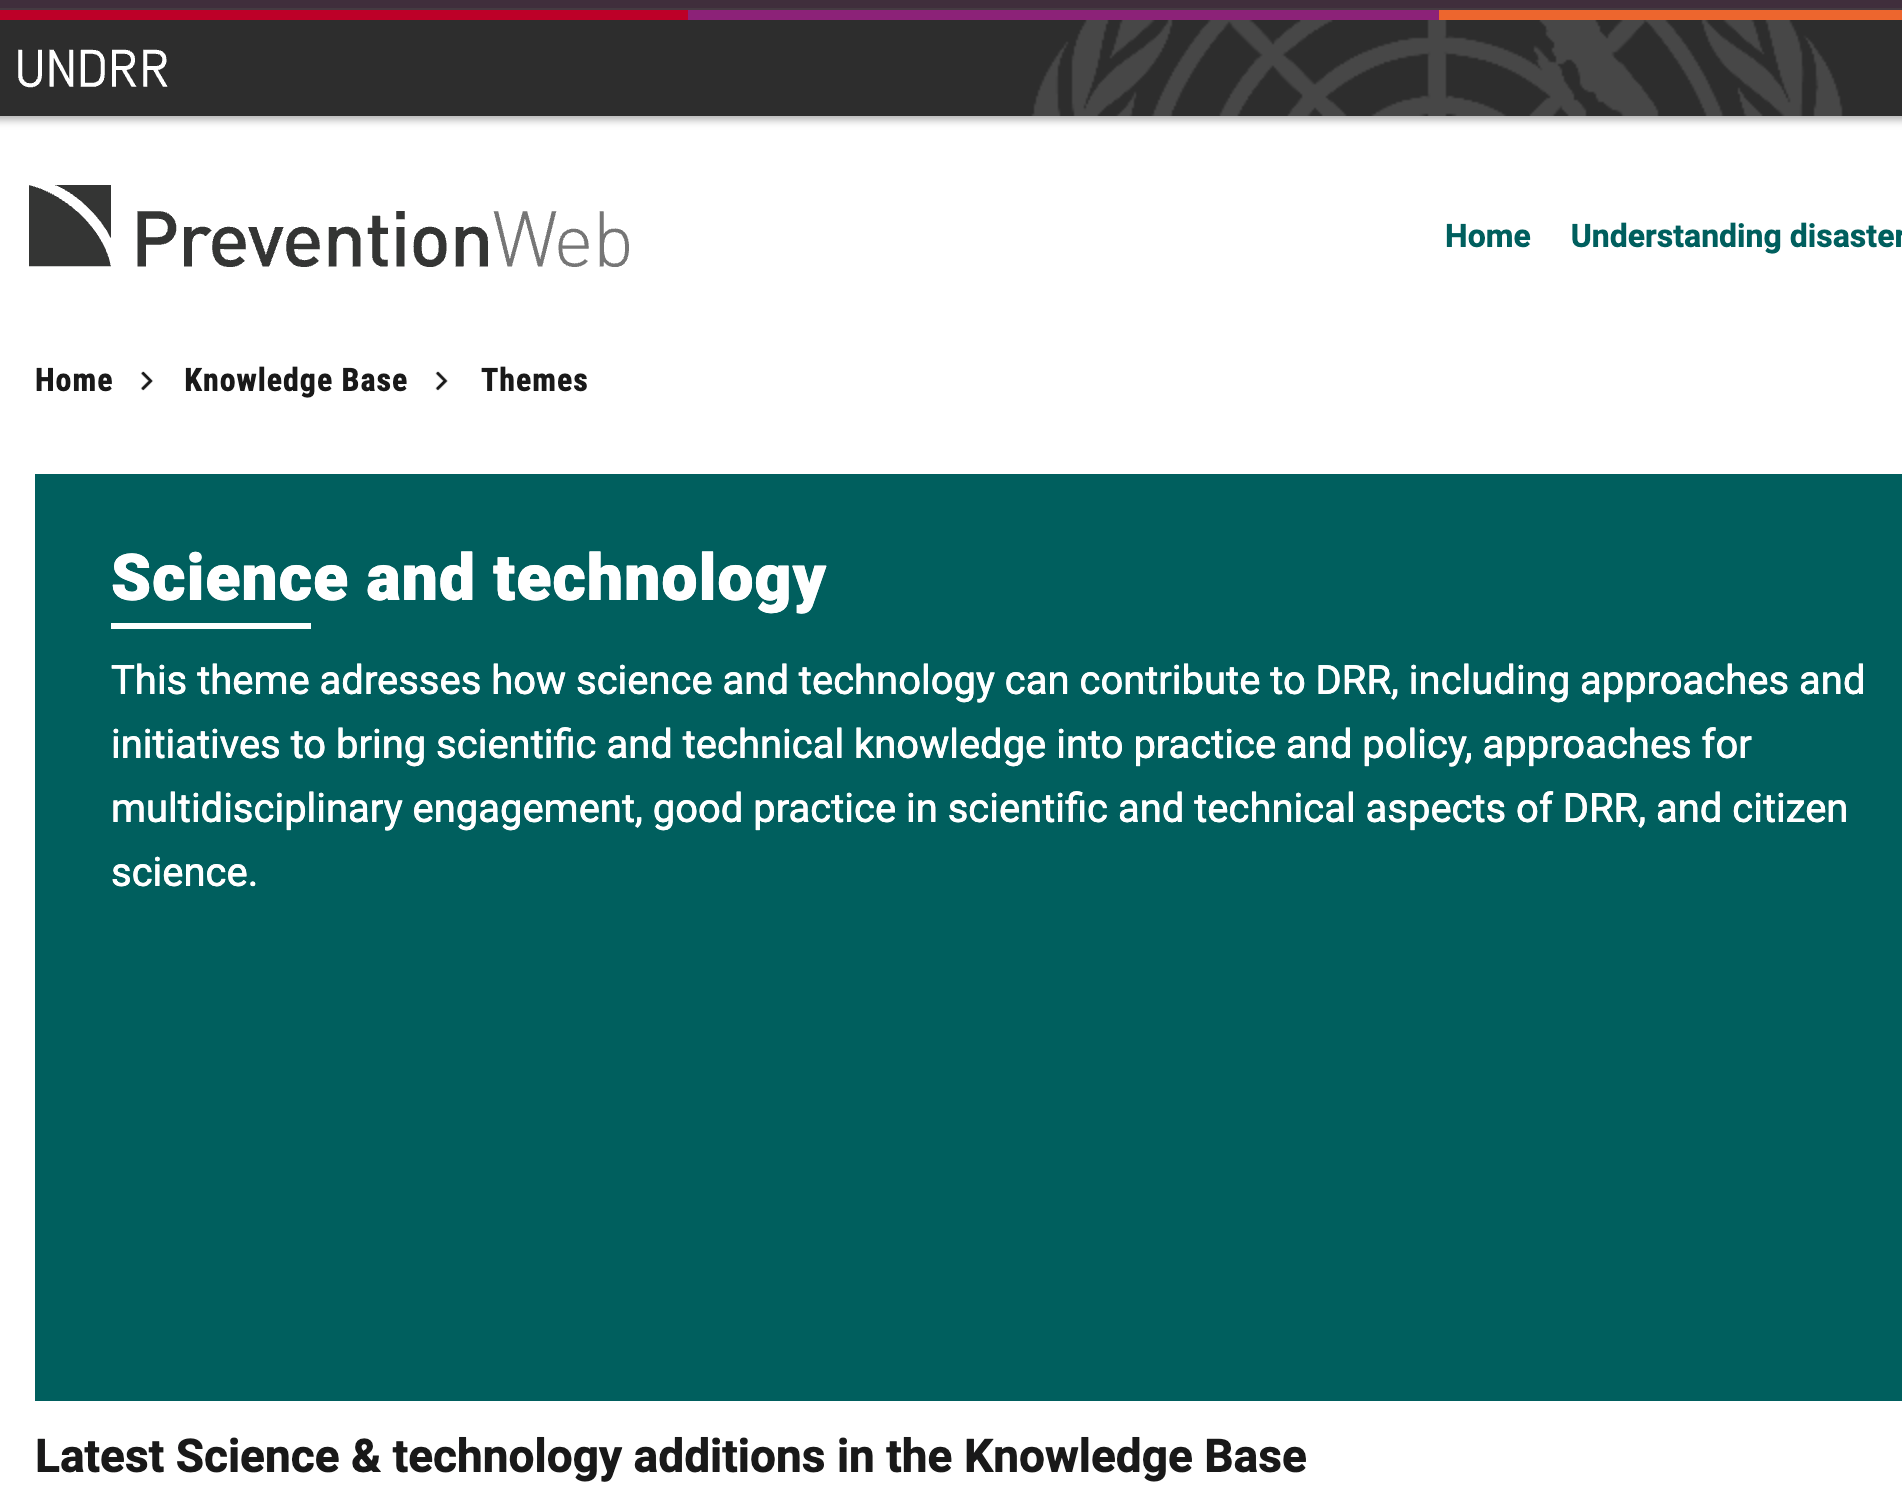Click the white underline beneath banner heading
Viewport: 1902px width, 1512px height.
211,626
